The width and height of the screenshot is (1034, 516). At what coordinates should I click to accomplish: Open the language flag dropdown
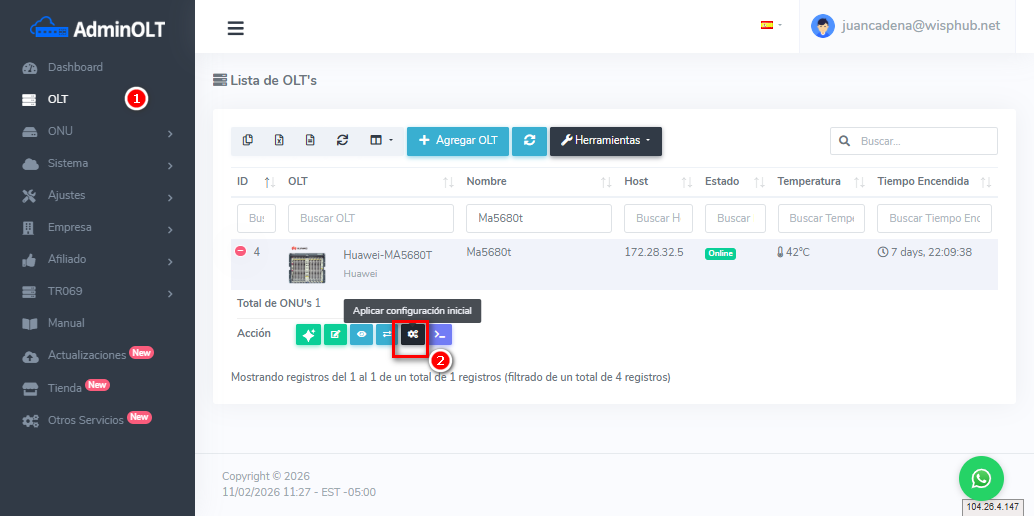(771, 26)
